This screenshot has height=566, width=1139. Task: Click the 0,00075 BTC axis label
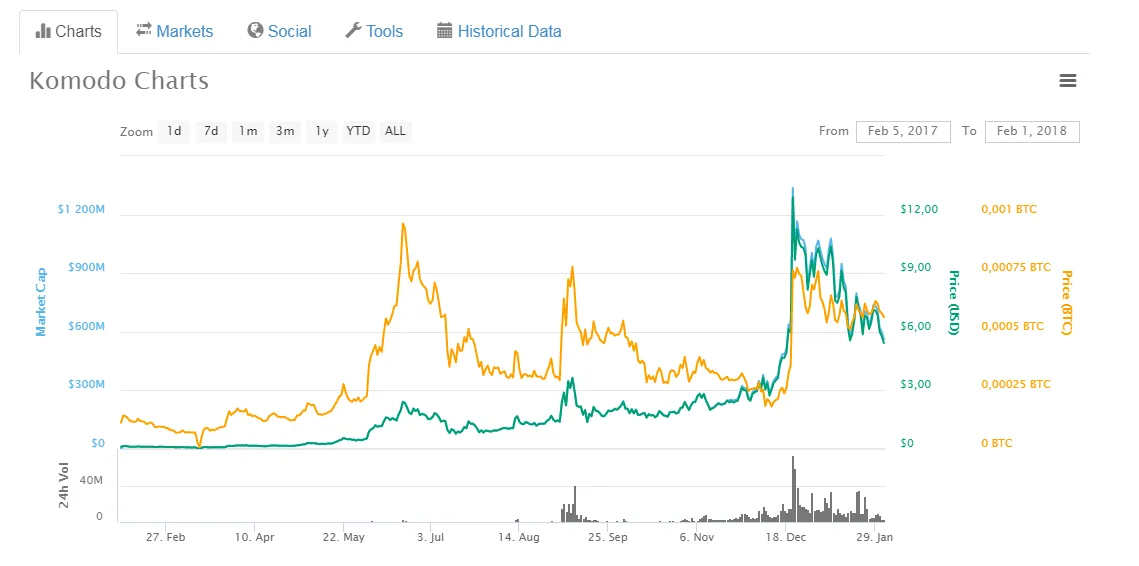point(1016,267)
